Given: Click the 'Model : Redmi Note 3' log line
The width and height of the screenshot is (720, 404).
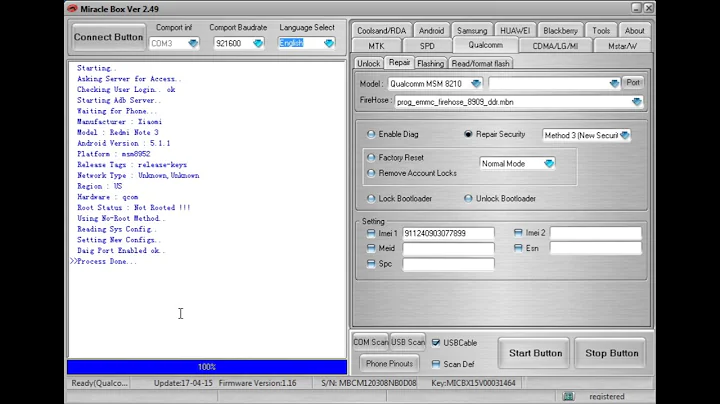Looking at the screenshot, I should click(x=118, y=132).
